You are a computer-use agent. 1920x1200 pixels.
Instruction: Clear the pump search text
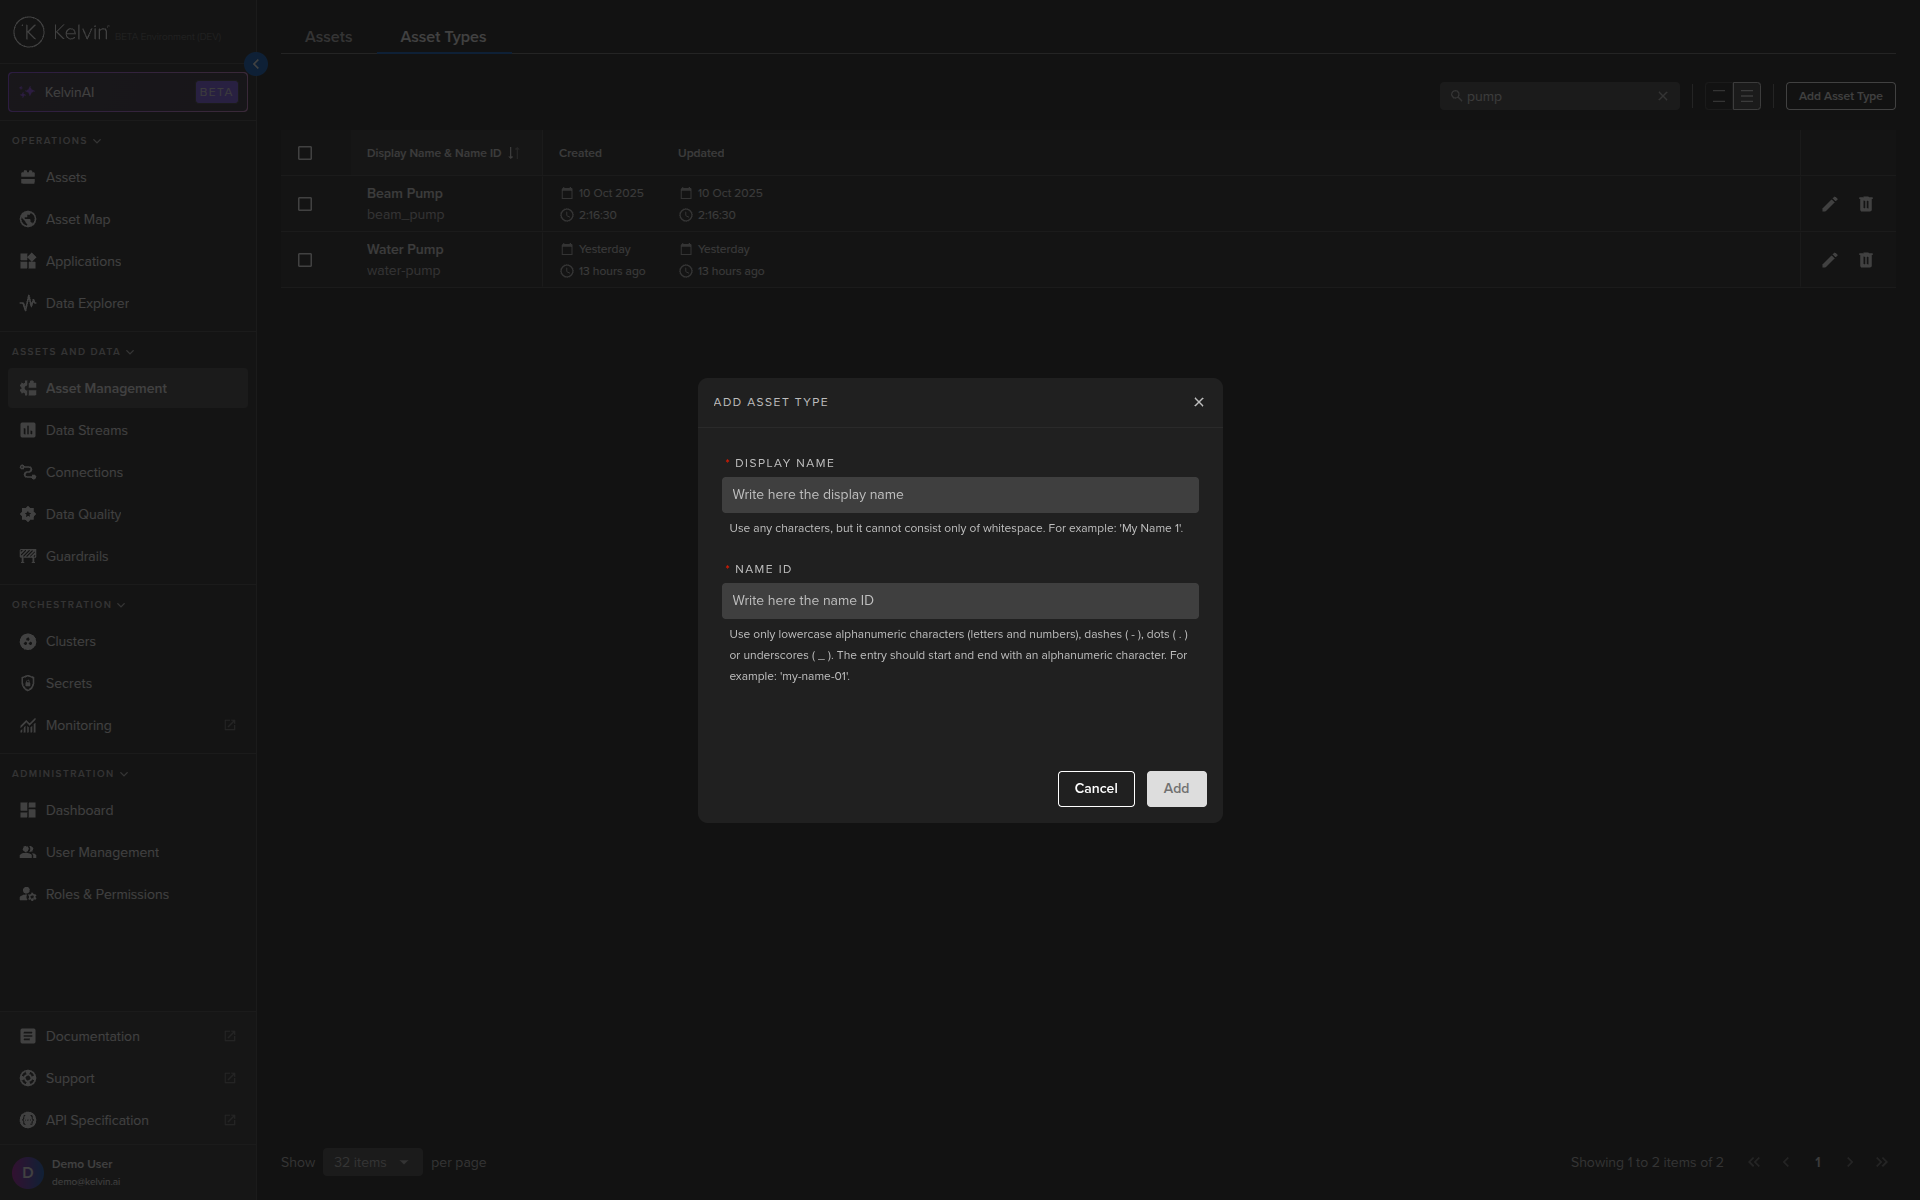[x=1662, y=97]
